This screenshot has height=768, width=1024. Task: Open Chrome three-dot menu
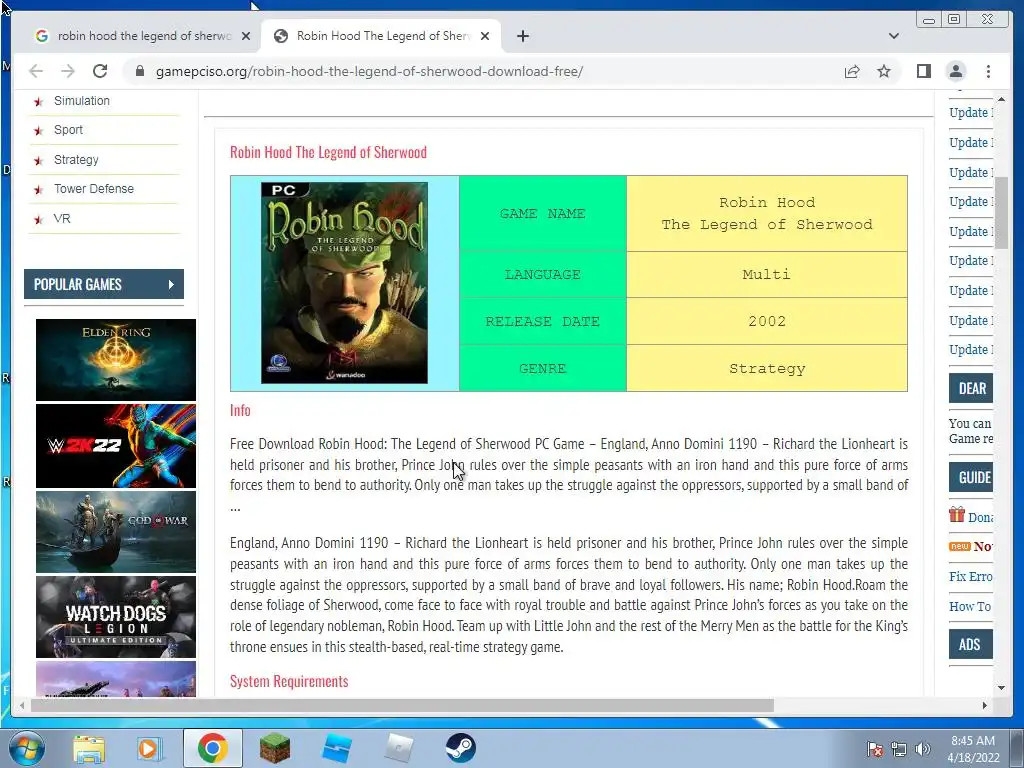pos(988,71)
